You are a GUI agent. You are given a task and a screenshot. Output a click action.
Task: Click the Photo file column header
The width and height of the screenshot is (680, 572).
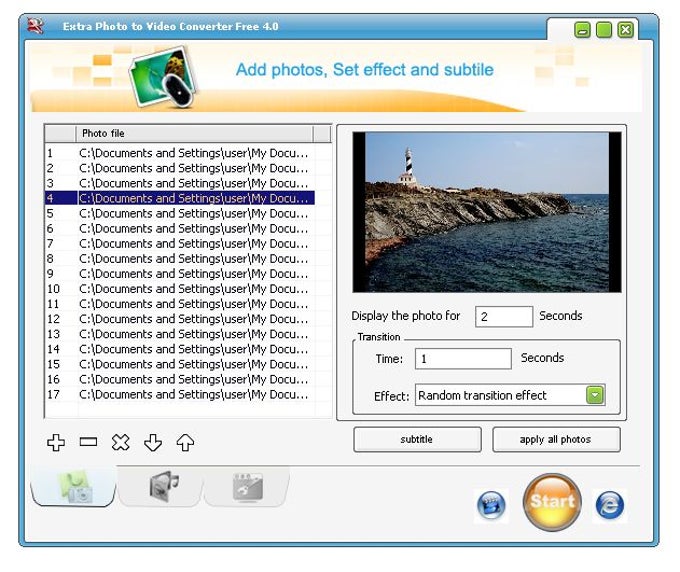(194, 134)
